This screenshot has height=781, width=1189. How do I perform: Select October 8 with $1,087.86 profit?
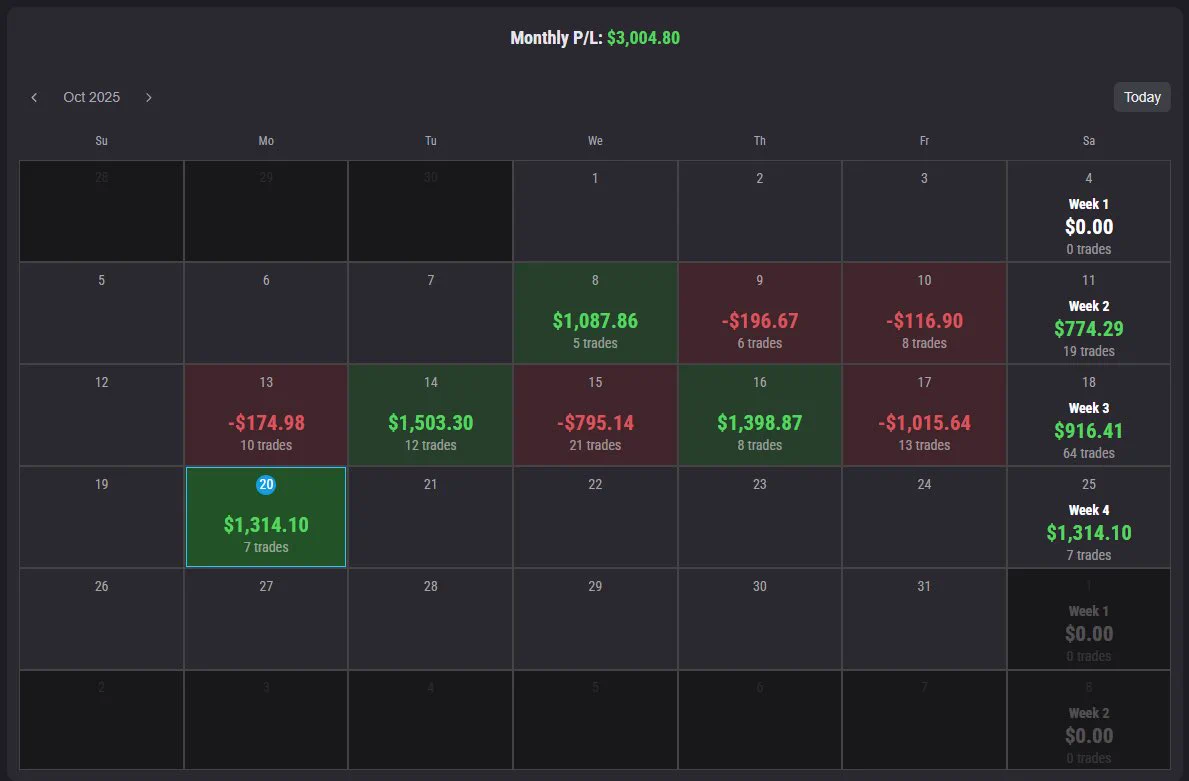[595, 313]
